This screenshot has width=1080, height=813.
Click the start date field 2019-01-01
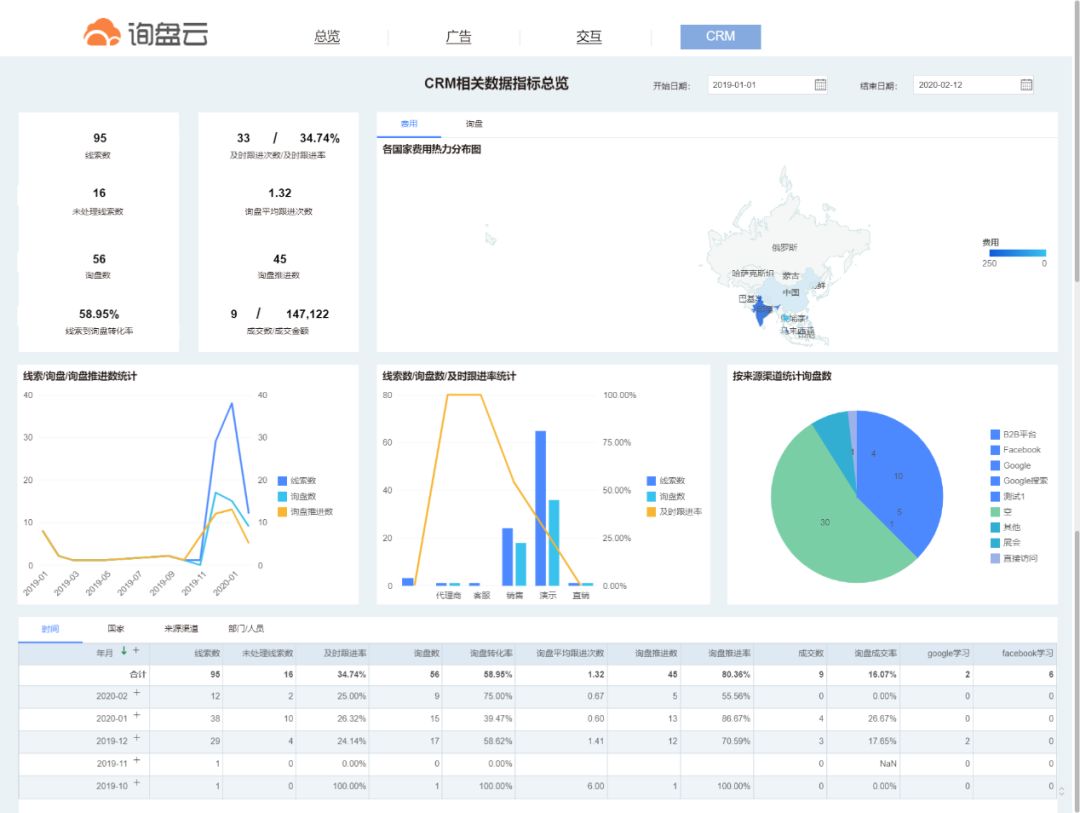coord(769,85)
